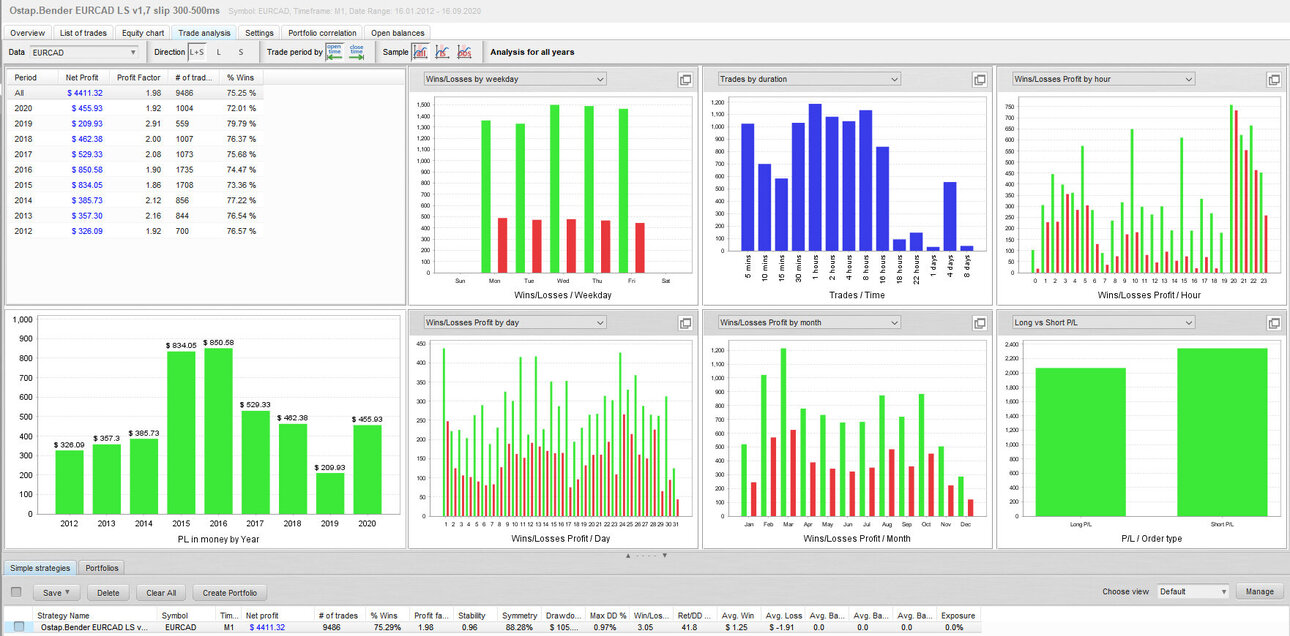This screenshot has width=1290, height=636.
Task: Tick the Ostap.Bender EURCAD strategy row checkbox
Action: [19, 627]
